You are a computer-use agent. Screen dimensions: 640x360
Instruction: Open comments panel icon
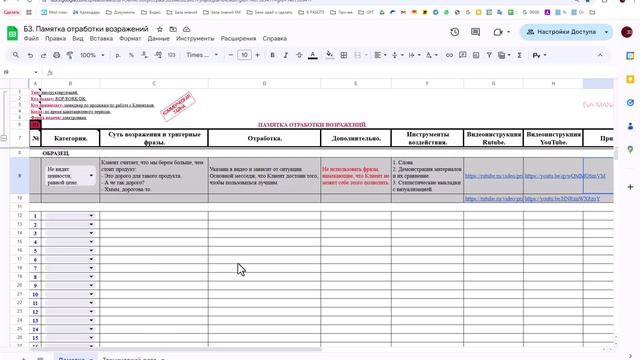point(475,32)
